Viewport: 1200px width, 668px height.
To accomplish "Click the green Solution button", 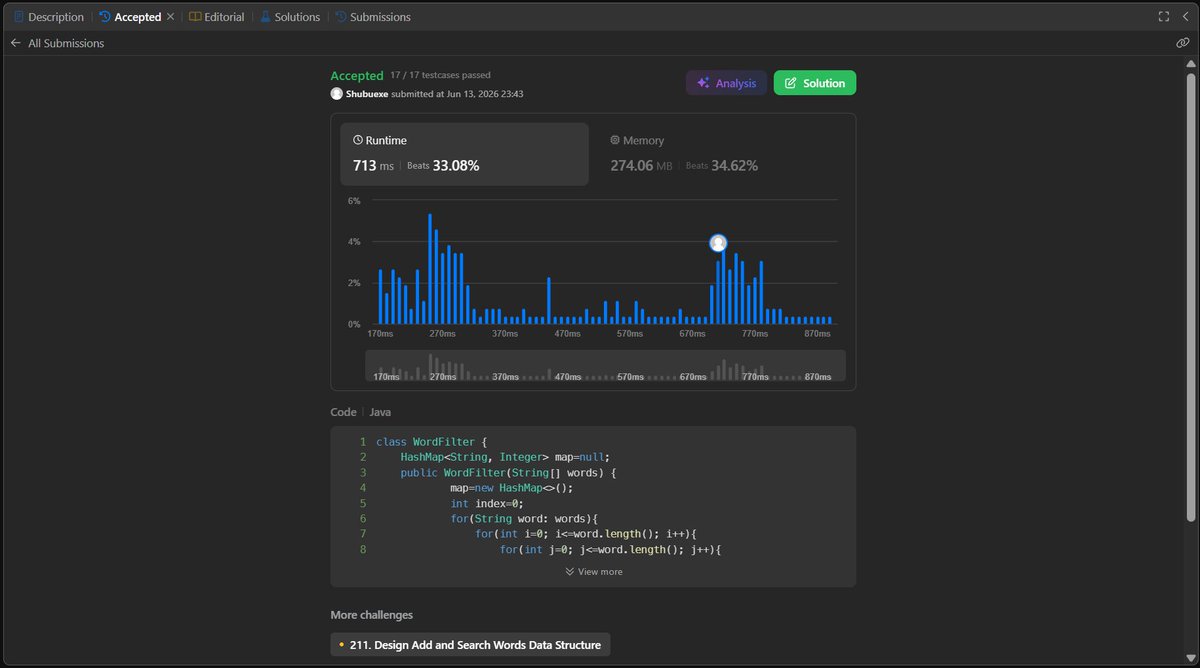I will click(815, 83).
